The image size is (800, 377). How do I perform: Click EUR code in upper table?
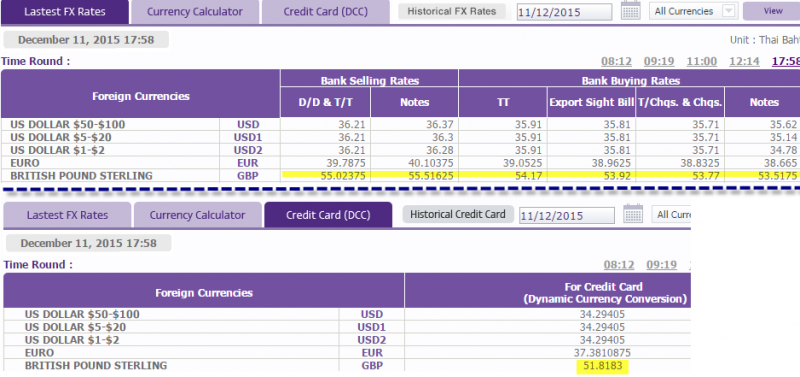pos(248,163)
